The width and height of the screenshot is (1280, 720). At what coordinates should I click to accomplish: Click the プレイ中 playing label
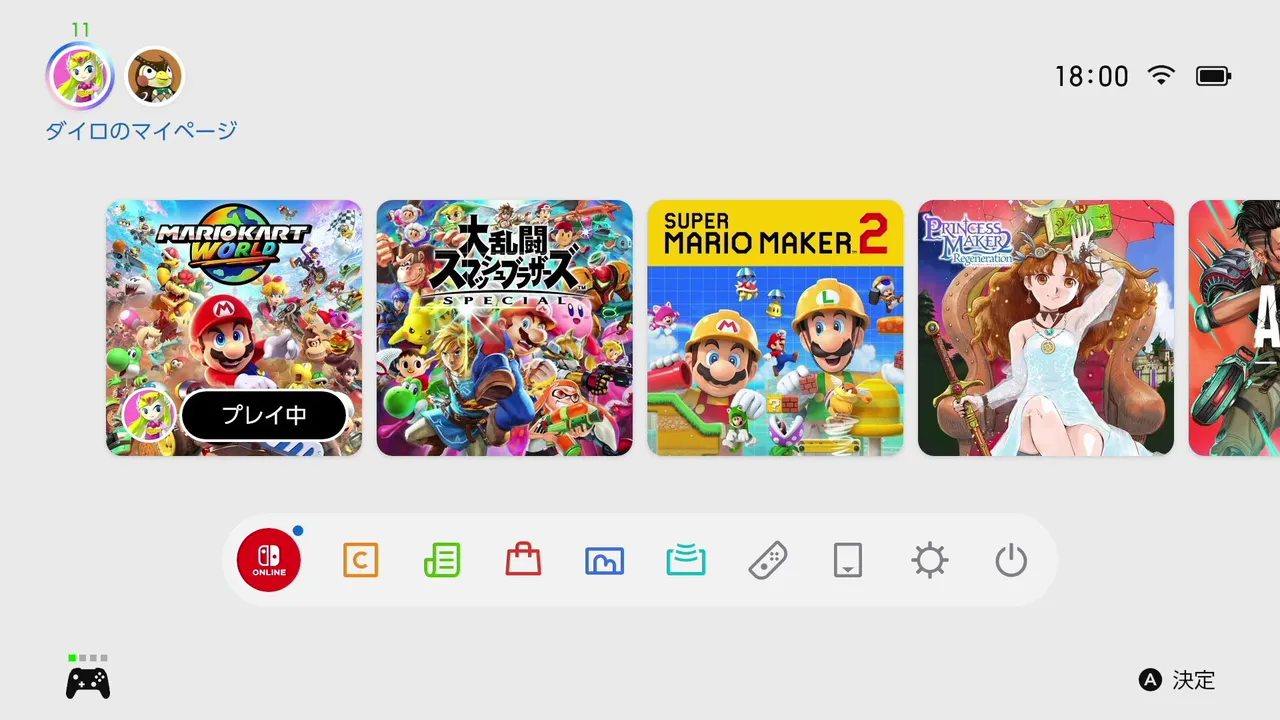[264, 416]
